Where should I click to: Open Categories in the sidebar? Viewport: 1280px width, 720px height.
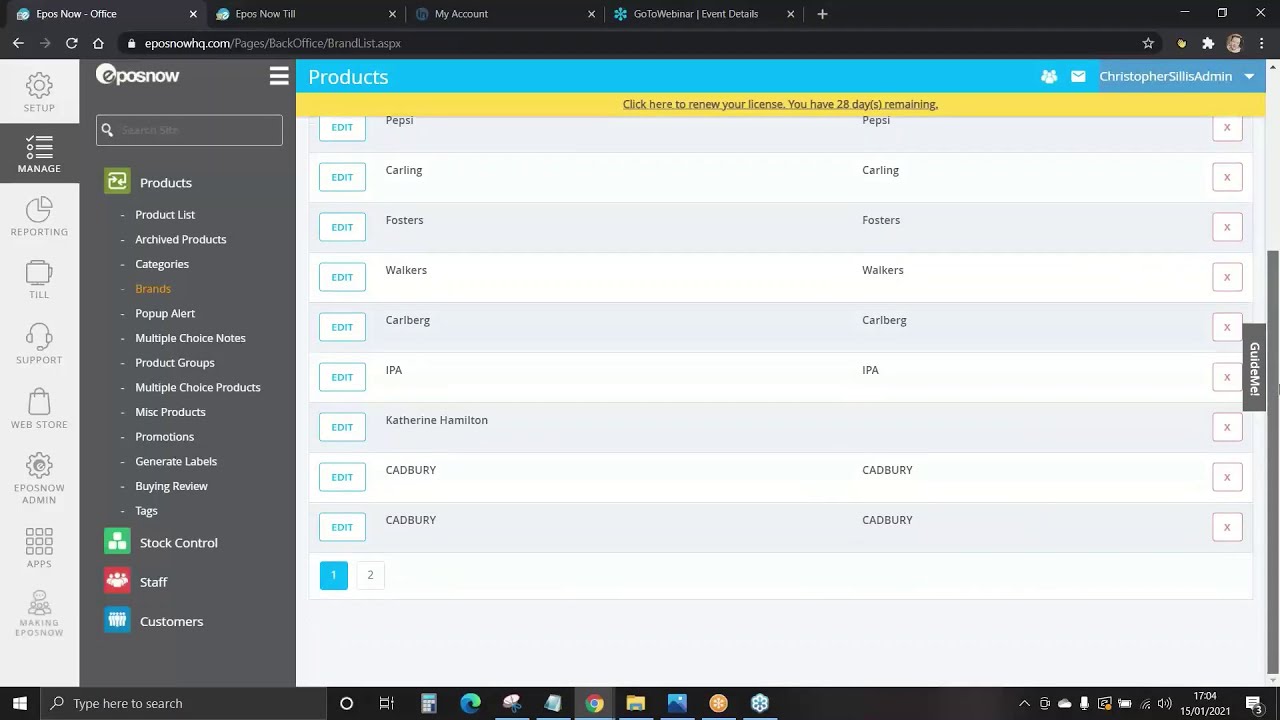162,264
